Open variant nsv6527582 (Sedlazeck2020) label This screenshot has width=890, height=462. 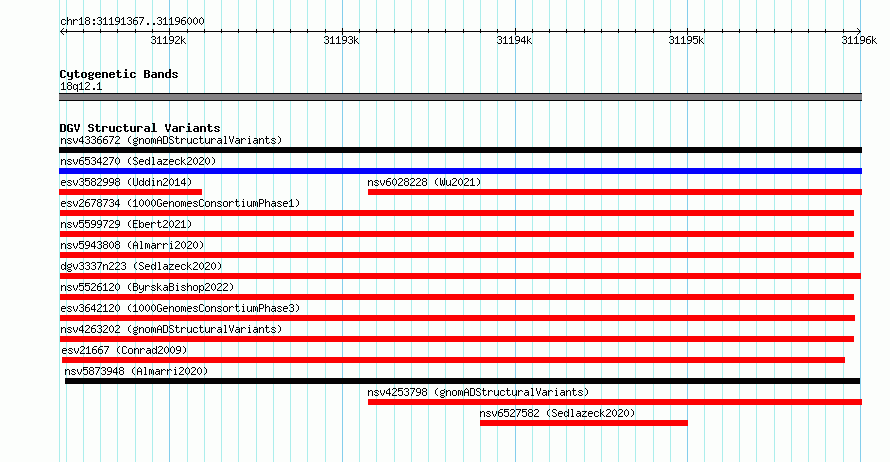557,413
